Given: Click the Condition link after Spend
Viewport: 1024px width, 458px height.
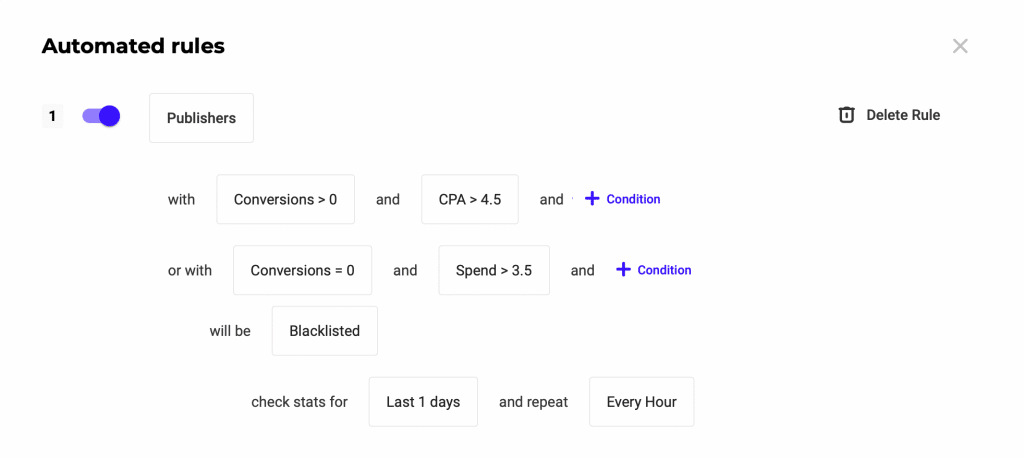Looking at the screenshot, I should pyautogui.click(x=664, y=270).
